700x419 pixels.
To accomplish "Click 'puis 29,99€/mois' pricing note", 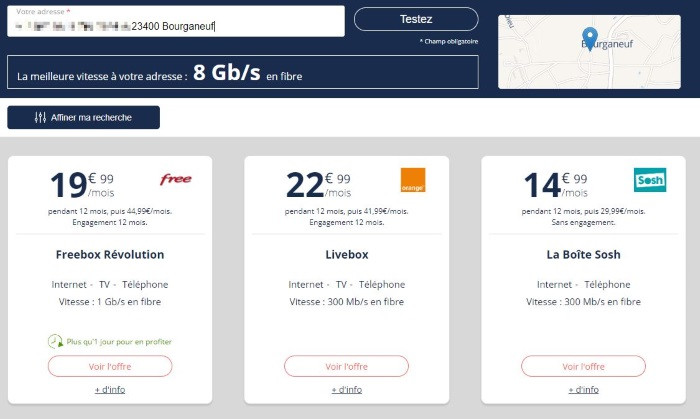I will [x=615, y=212].
